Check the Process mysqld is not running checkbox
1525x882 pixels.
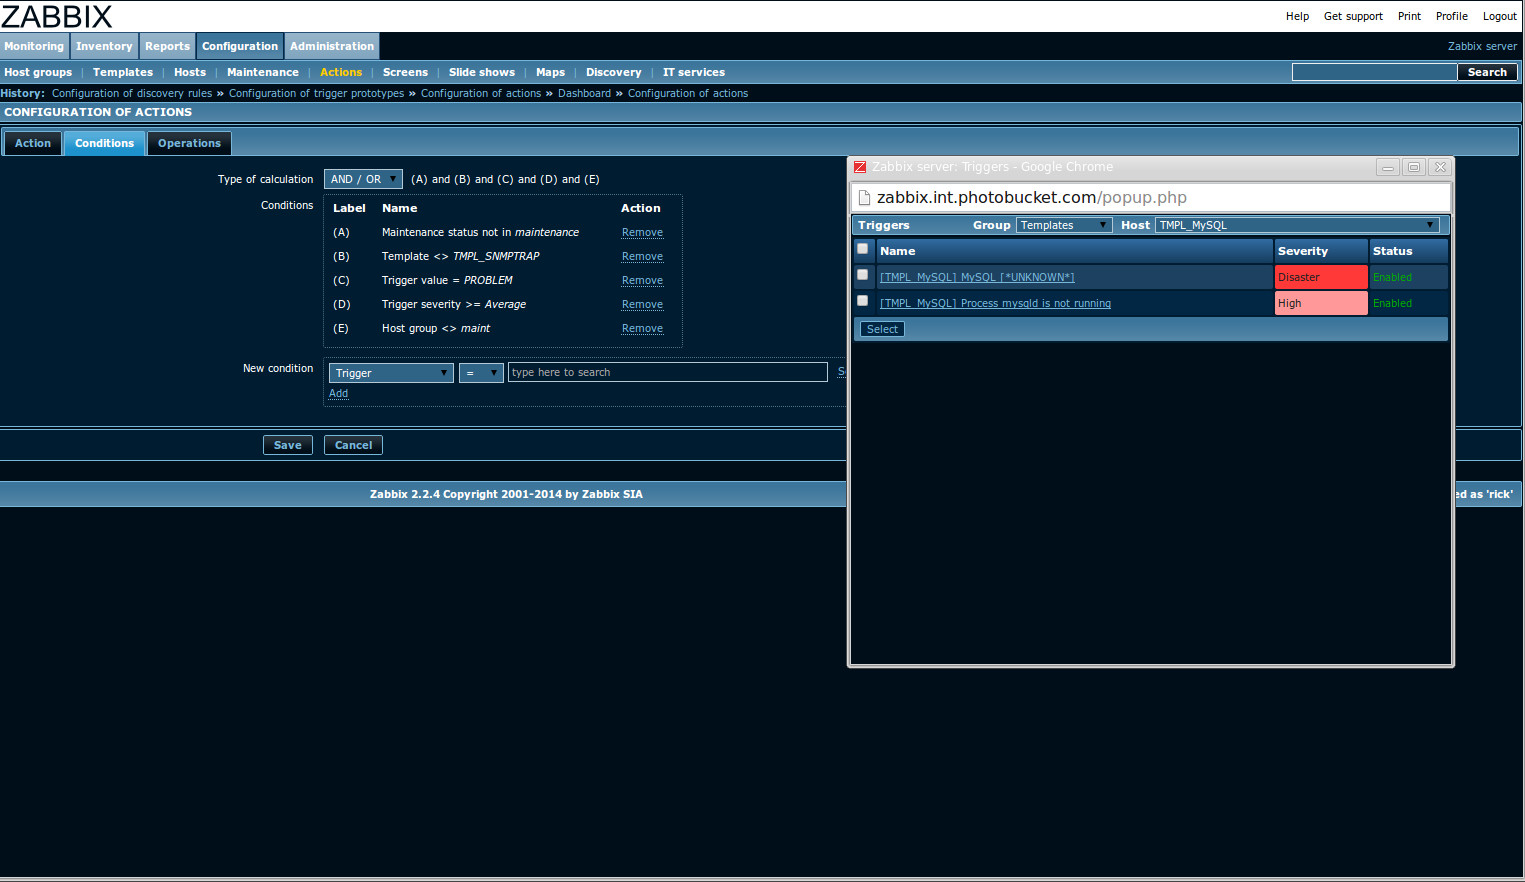point(863,301)
